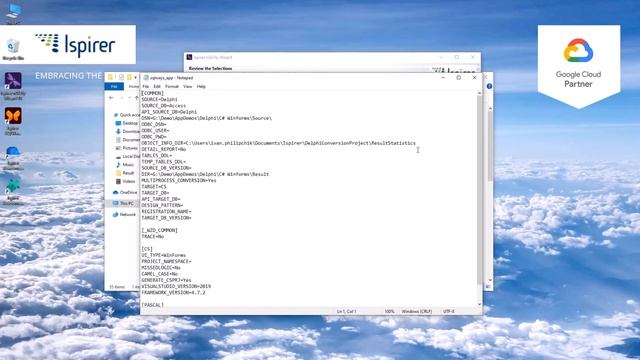The width and height of the screenshot is (640, 360).
Task: Click the TARGET=CS line in Notepad
Action: (154, 187)
